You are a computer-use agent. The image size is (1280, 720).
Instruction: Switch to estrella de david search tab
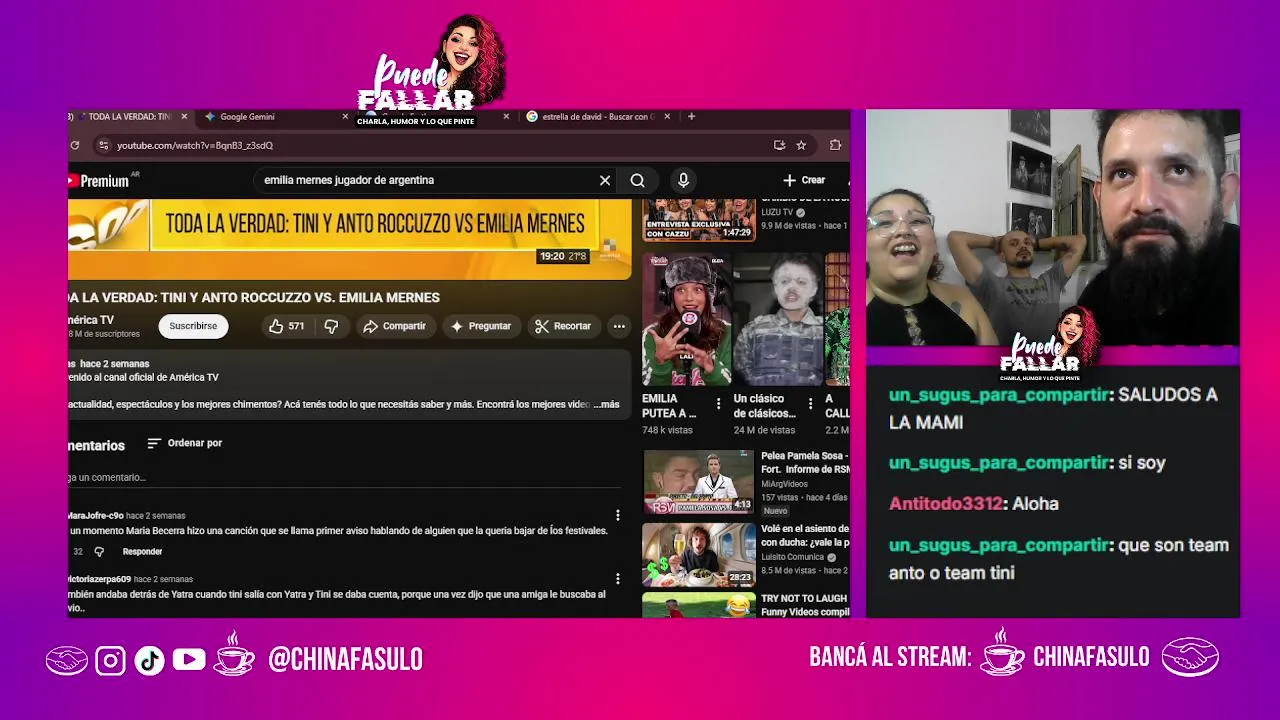(x=597, y=117)
